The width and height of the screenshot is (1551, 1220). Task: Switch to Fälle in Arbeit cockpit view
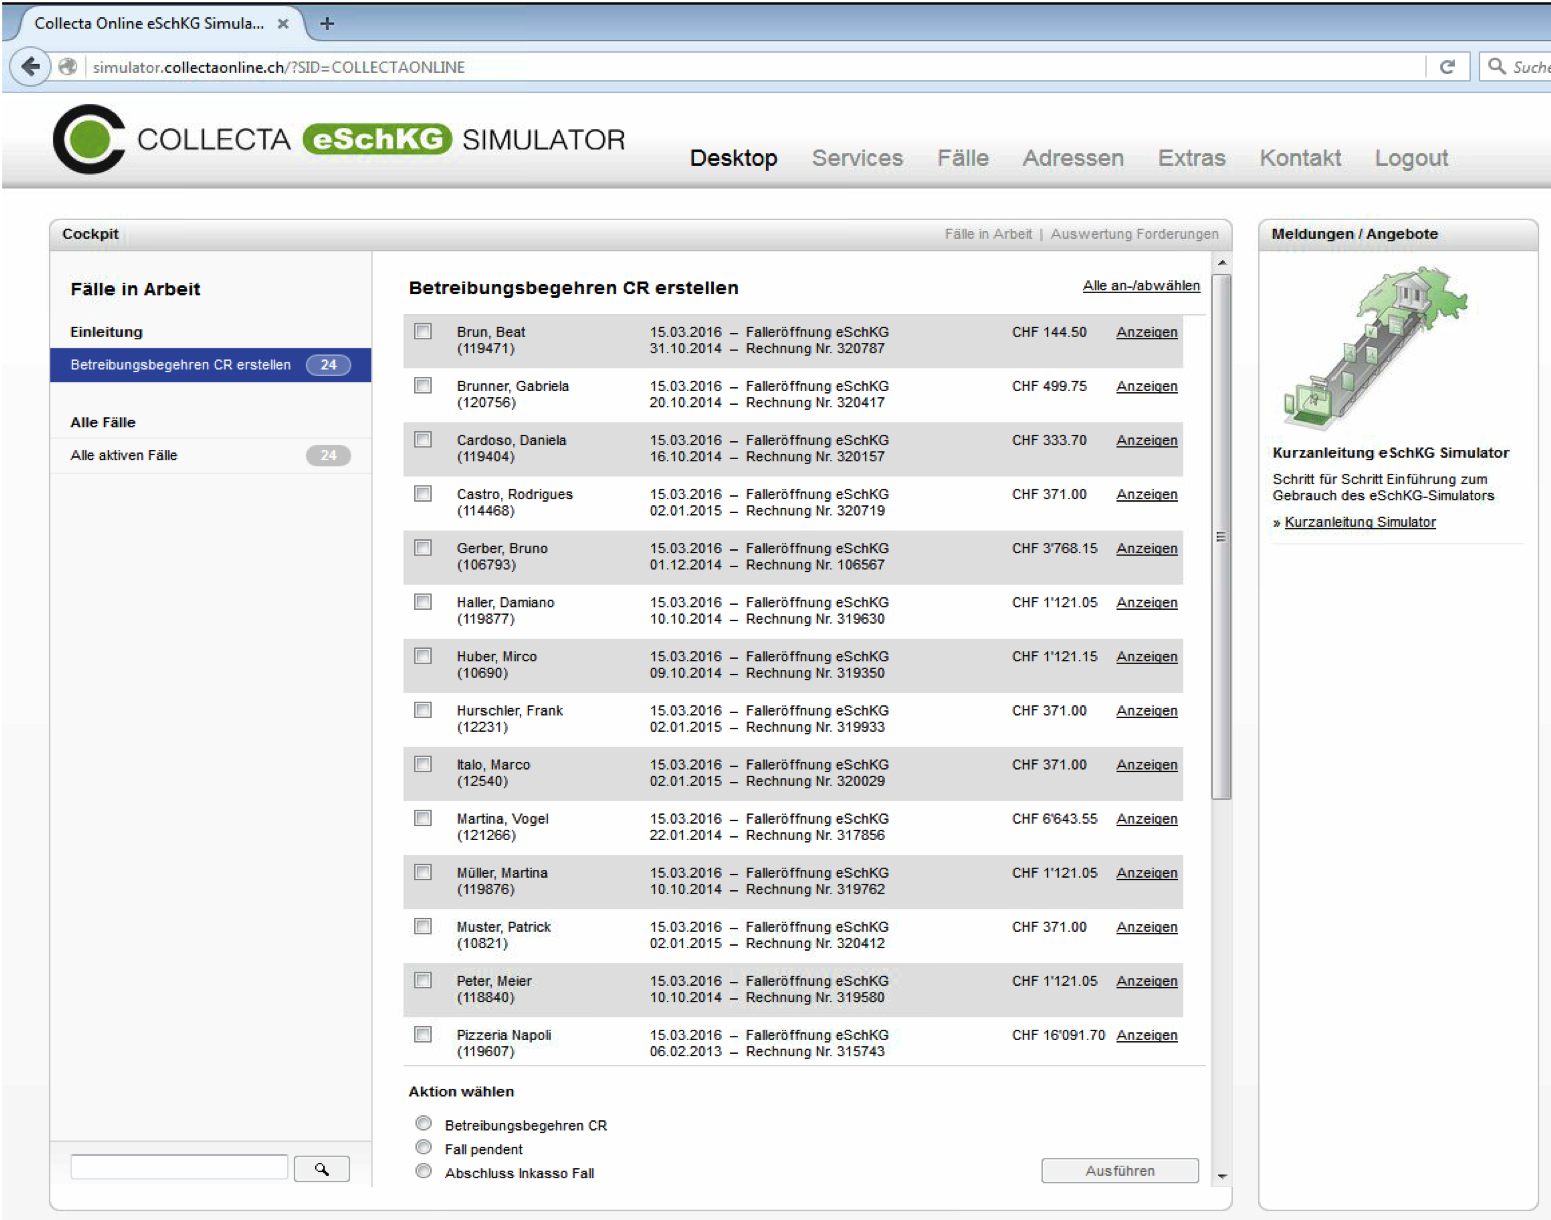988,234
